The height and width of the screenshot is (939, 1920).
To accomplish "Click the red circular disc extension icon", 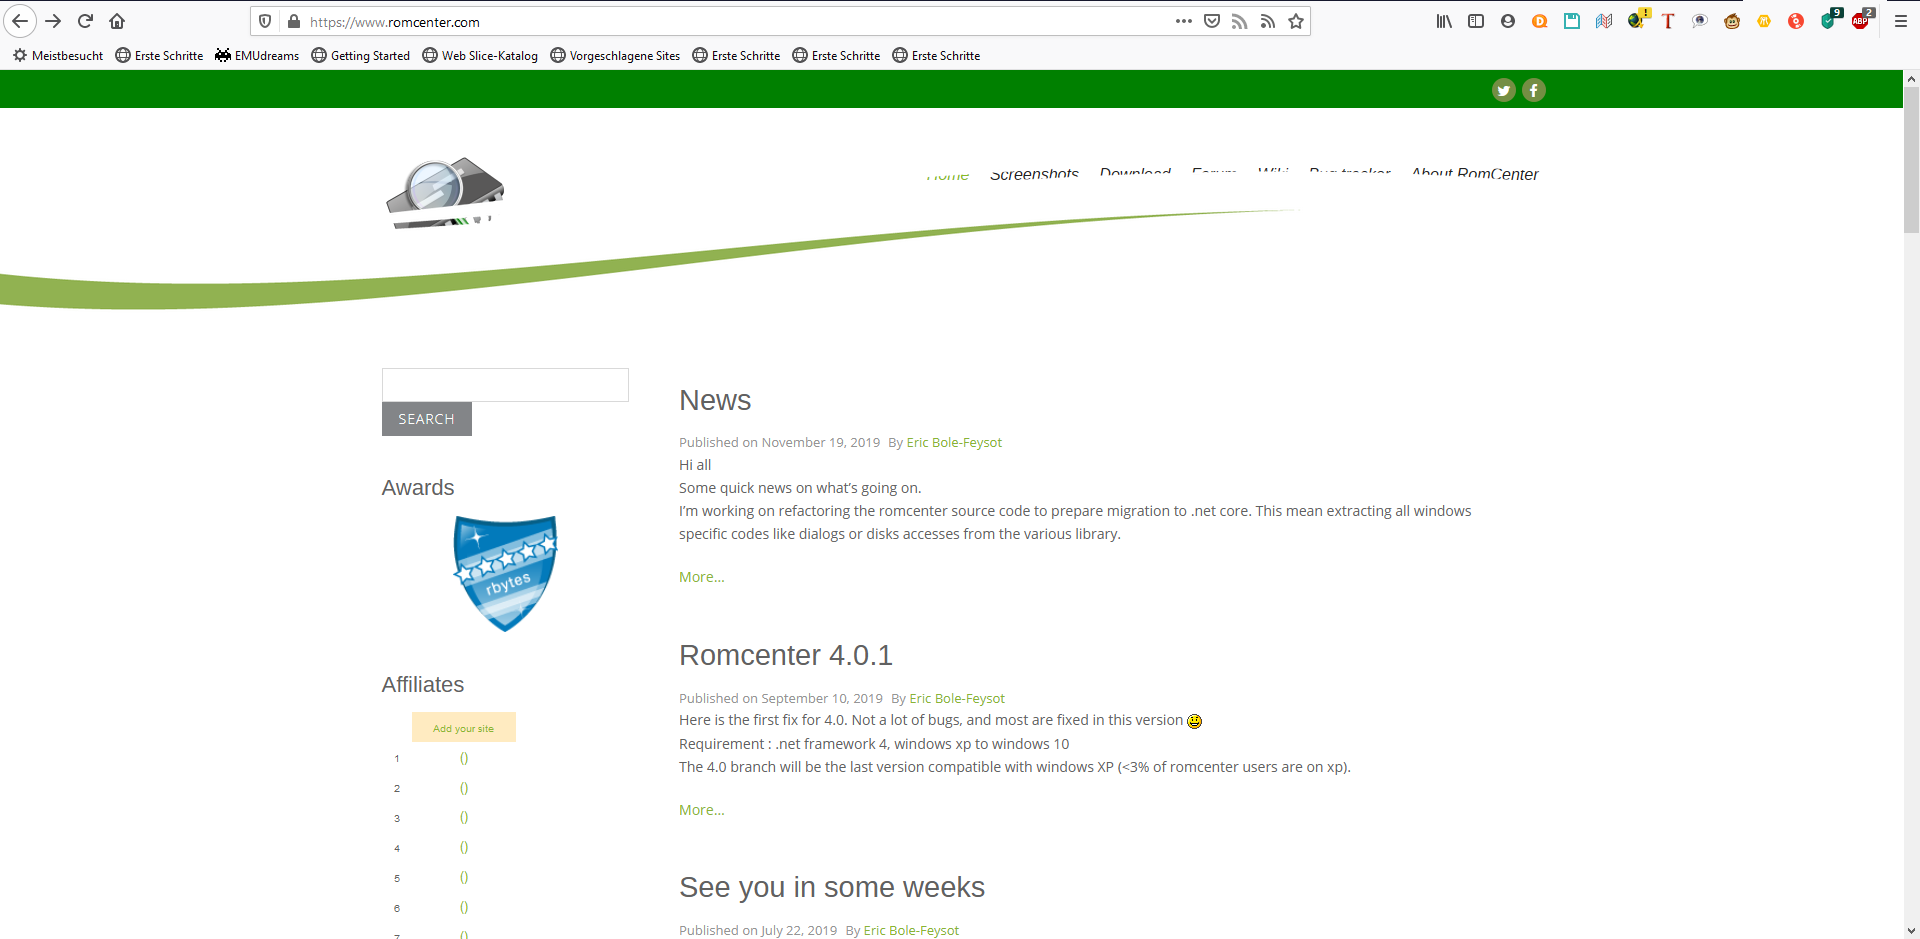I will (x=1796, y=21).
